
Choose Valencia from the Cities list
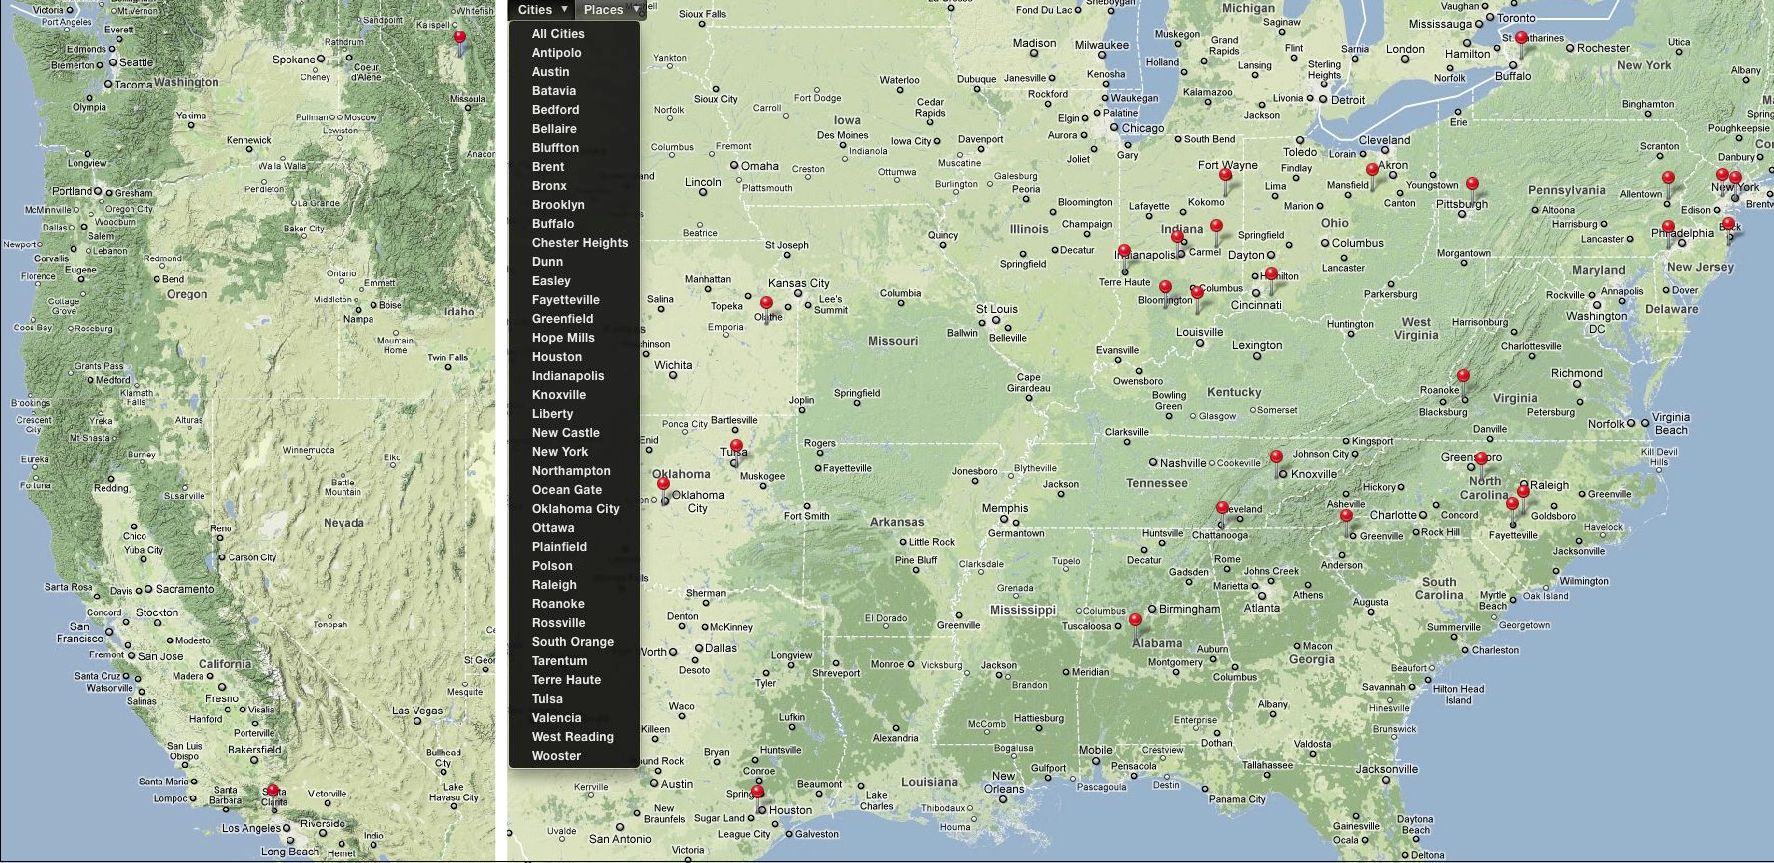556,718
